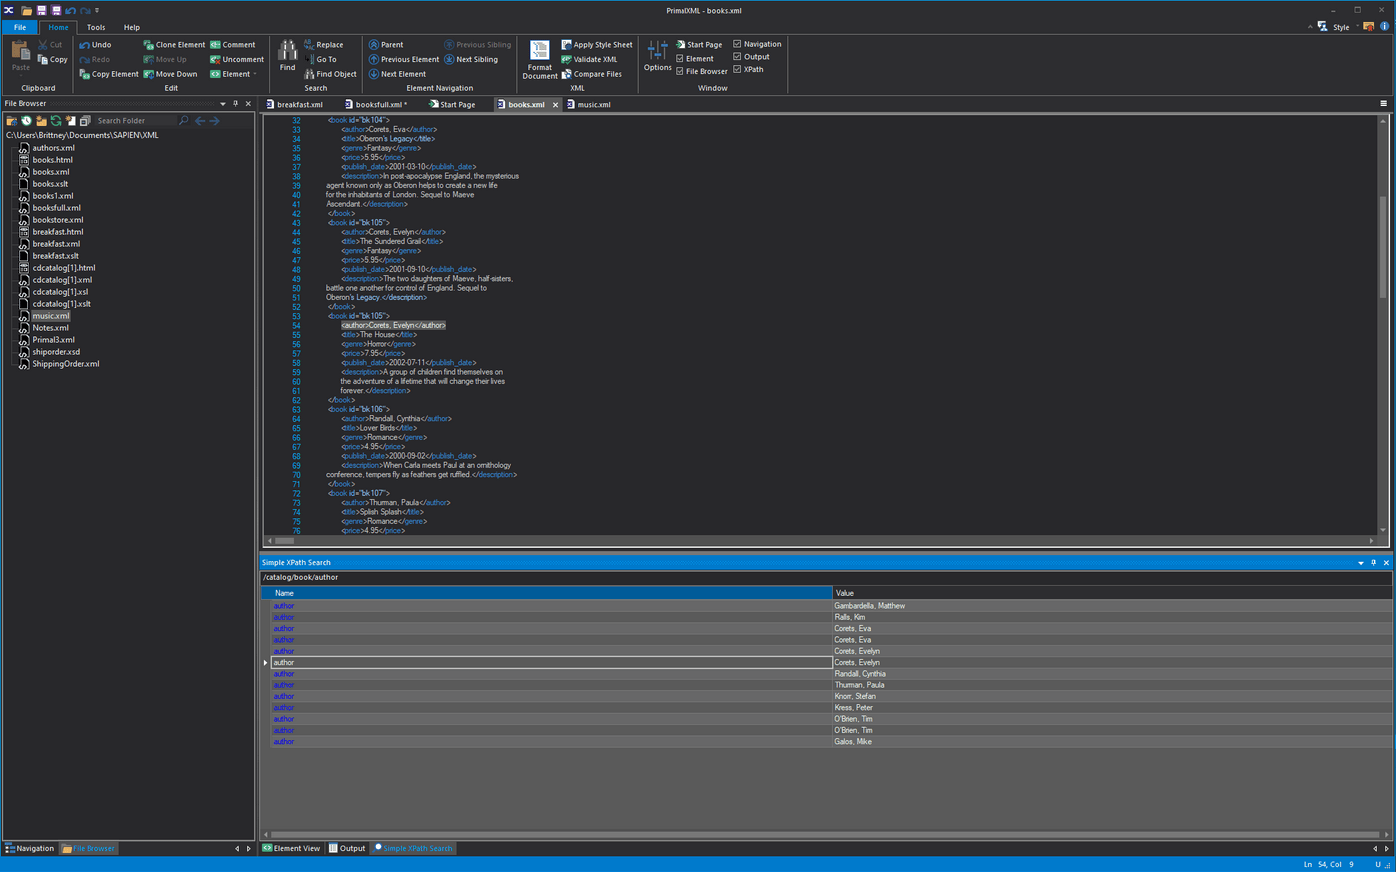The width and height of the screenshot is (1397, 873).
Task: Switch to the booksfull.xml document tab
Action: click(x=376, y=104)
